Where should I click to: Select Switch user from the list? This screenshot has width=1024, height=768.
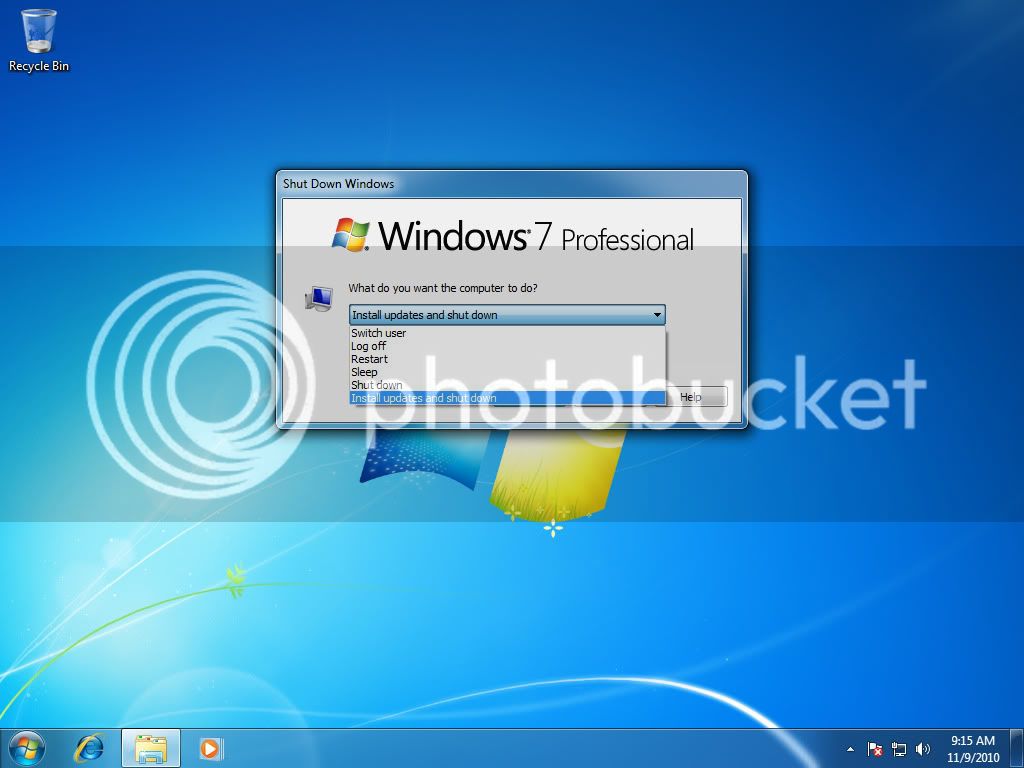(x=378, y=332)
